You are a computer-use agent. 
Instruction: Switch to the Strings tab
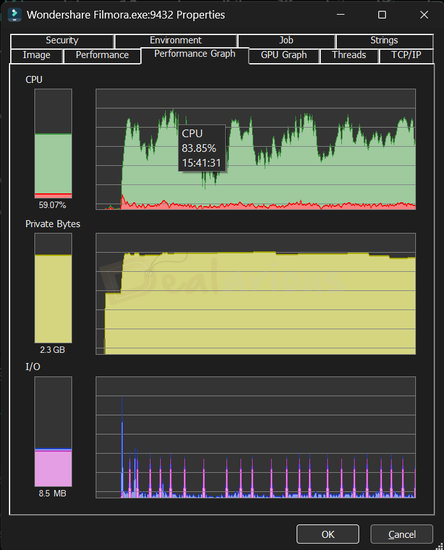(384, 41)
